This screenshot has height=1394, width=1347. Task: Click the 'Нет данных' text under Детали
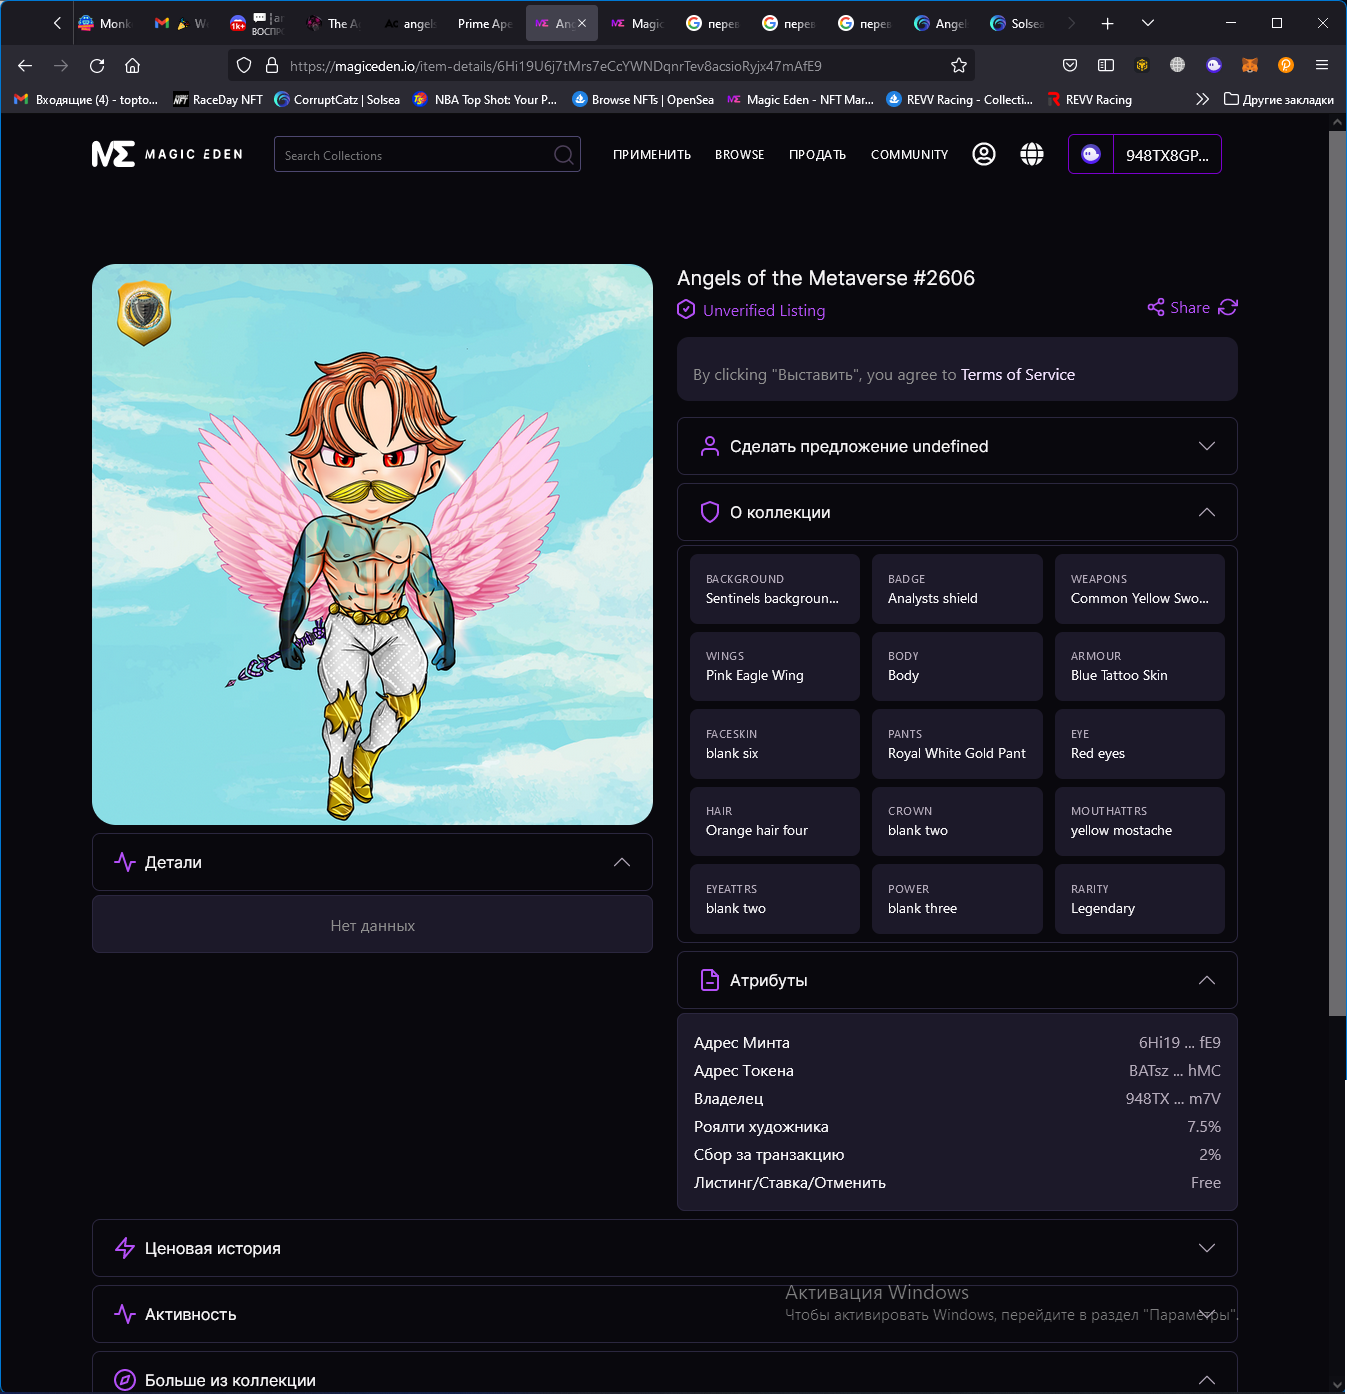[372, 926]
